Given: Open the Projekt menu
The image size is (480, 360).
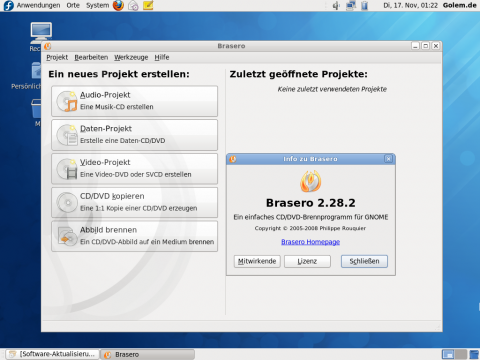Looking at the screenshot, I should click(x=57, y=57).
